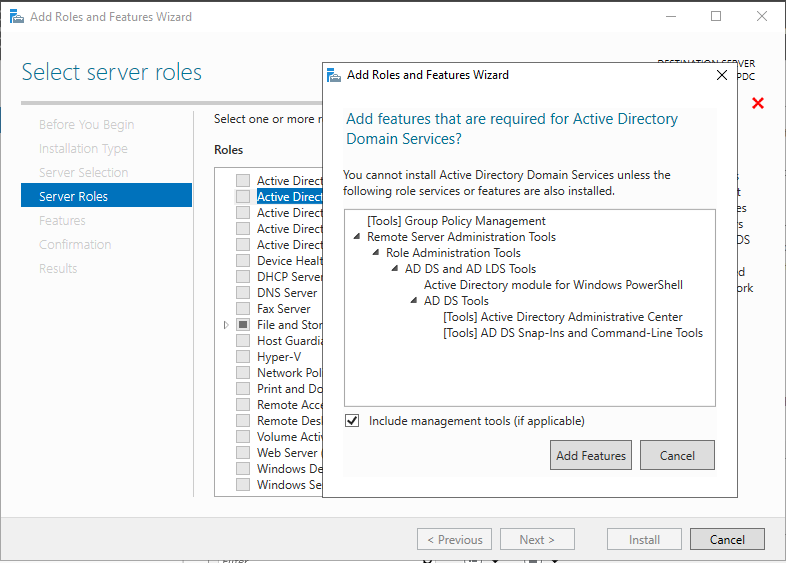Image resolution: width=786 pixels, height=563 pixels.
Task: Toggle Include management tools checkbox
Action: tap(352, 421)
